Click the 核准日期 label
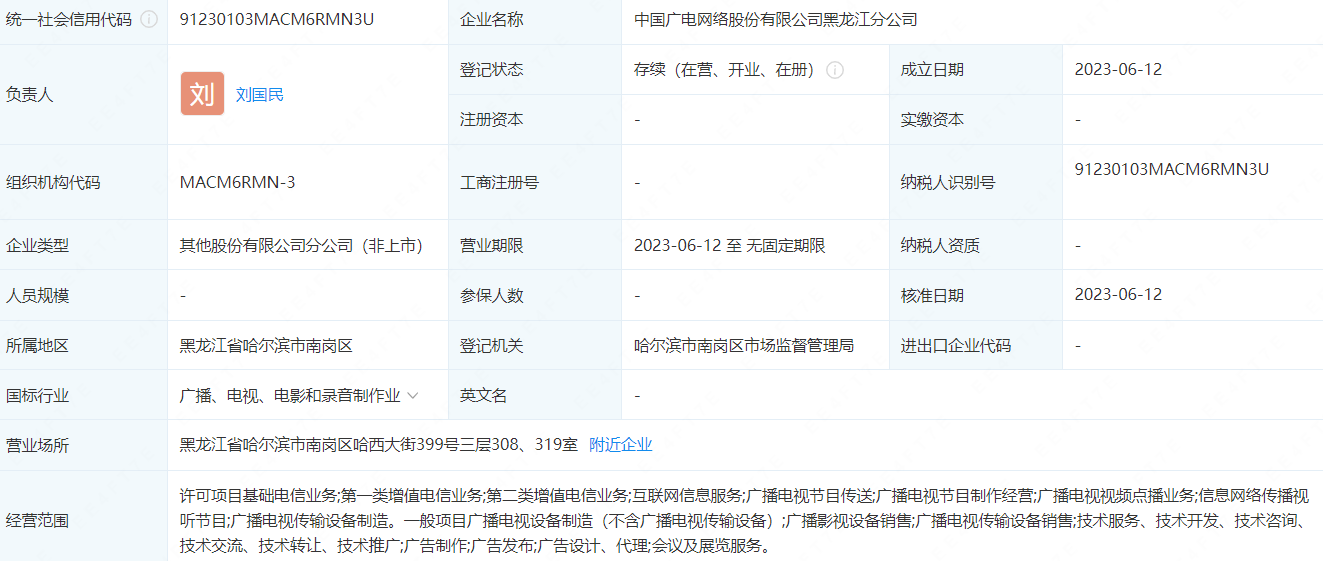Screen dimensions: 1323x561 click(932, 296)
